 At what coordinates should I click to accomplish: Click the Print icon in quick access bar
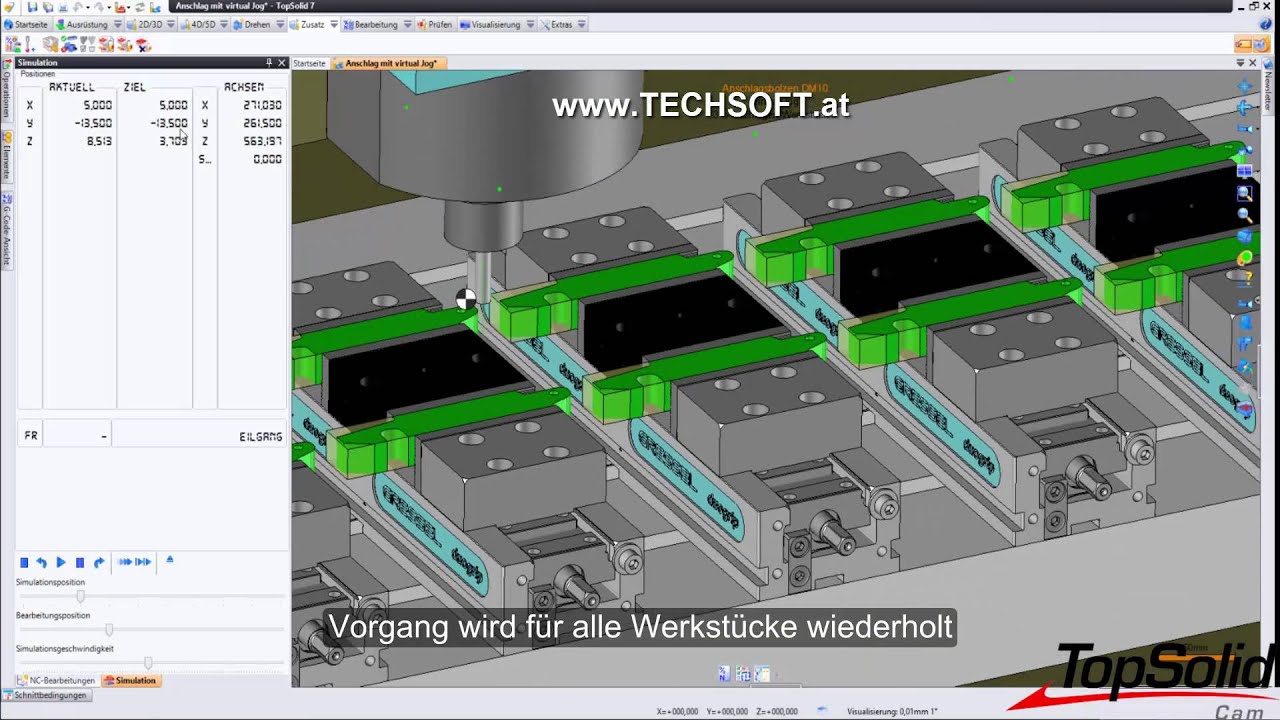(62, 7)
